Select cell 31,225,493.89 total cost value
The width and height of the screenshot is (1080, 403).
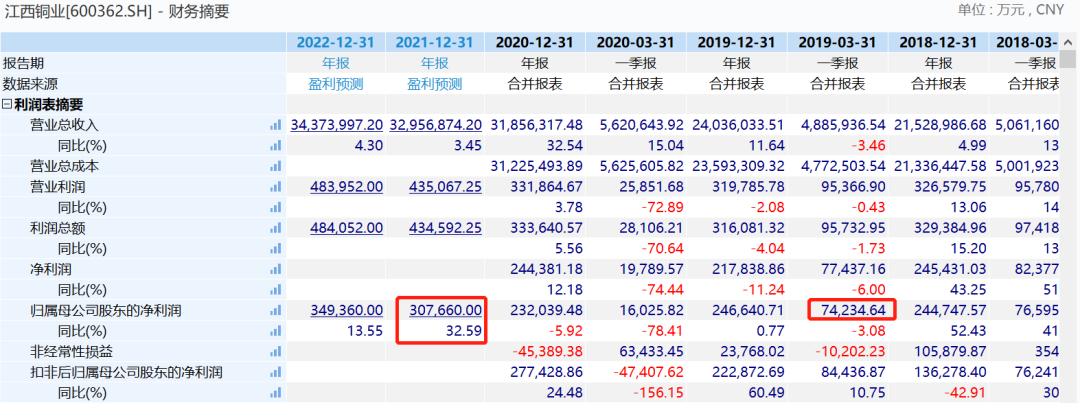(x=535, y=167)
